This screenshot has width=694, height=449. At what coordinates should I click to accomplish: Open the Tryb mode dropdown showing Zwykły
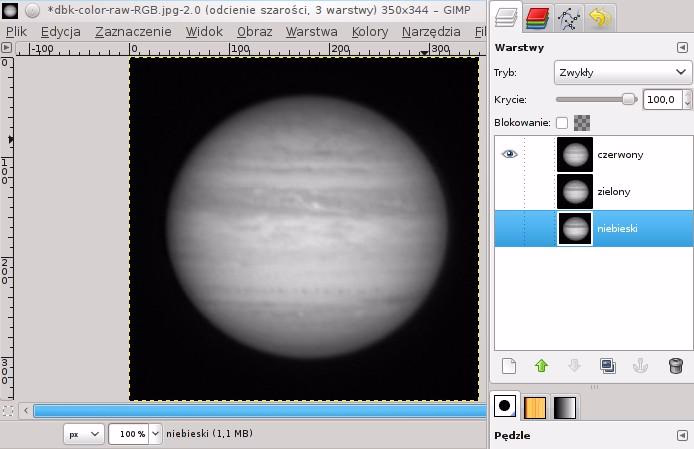click(622, 72)
